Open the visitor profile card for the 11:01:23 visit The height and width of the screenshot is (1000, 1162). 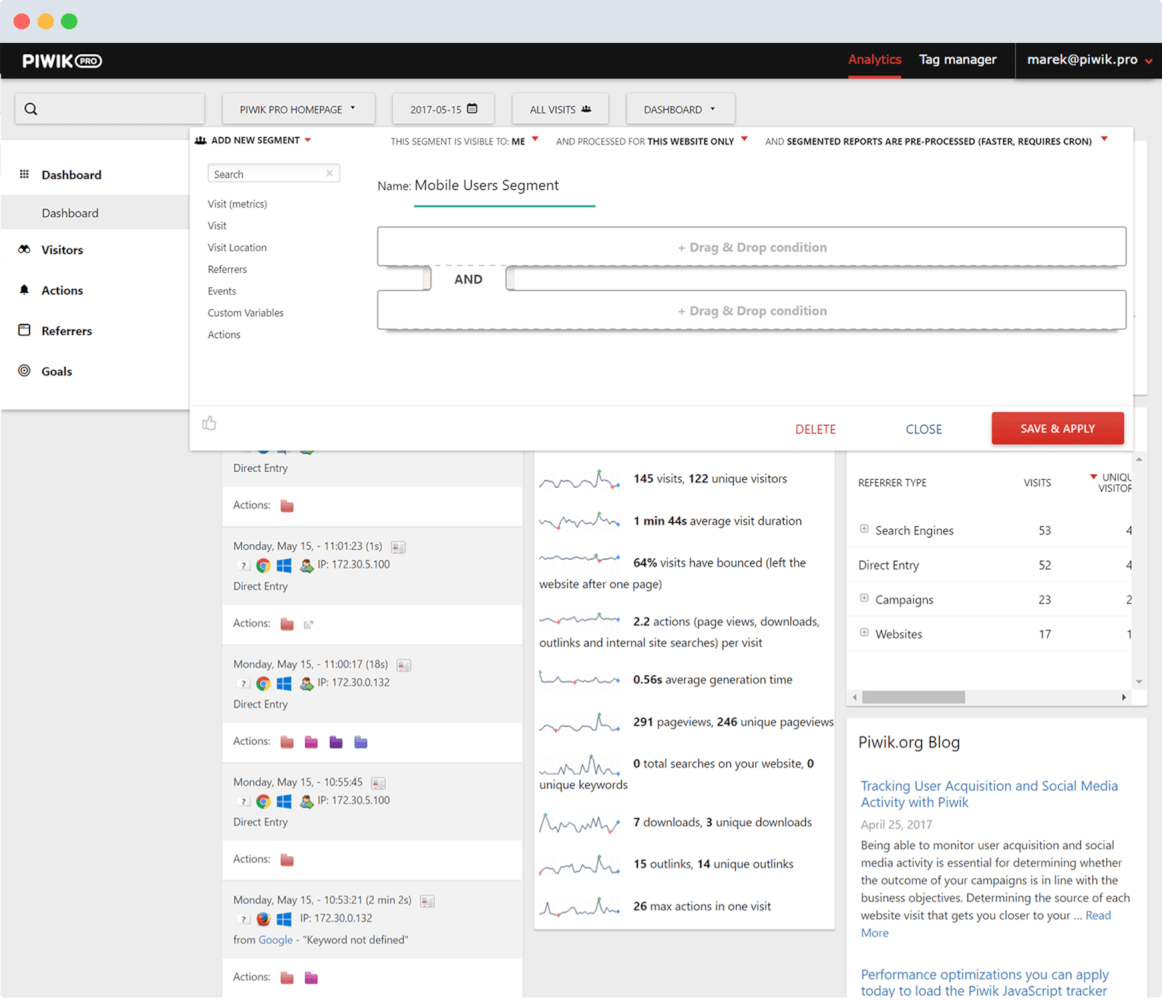coord(399,547)
